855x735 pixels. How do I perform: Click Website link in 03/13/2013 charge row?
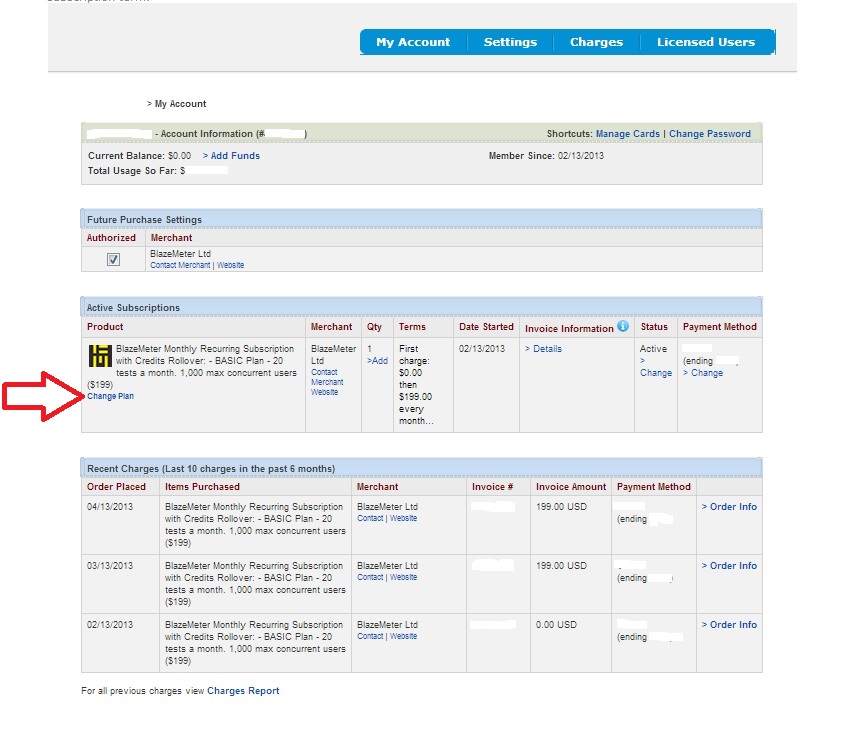coord(404,577)
